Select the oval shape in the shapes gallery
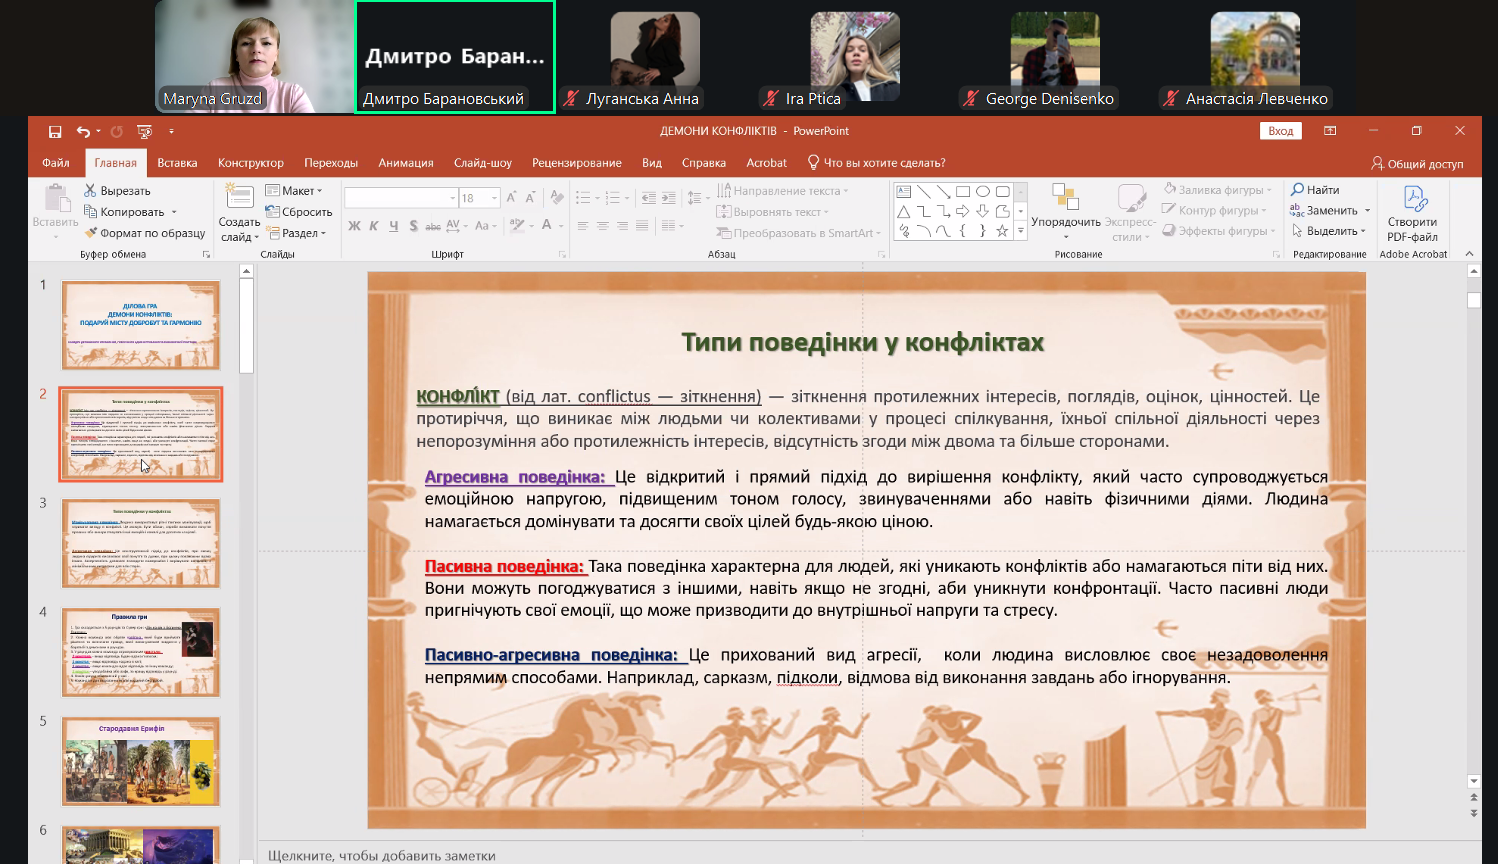This screenshot has width=1498, height=864. [x=983, y=191]
